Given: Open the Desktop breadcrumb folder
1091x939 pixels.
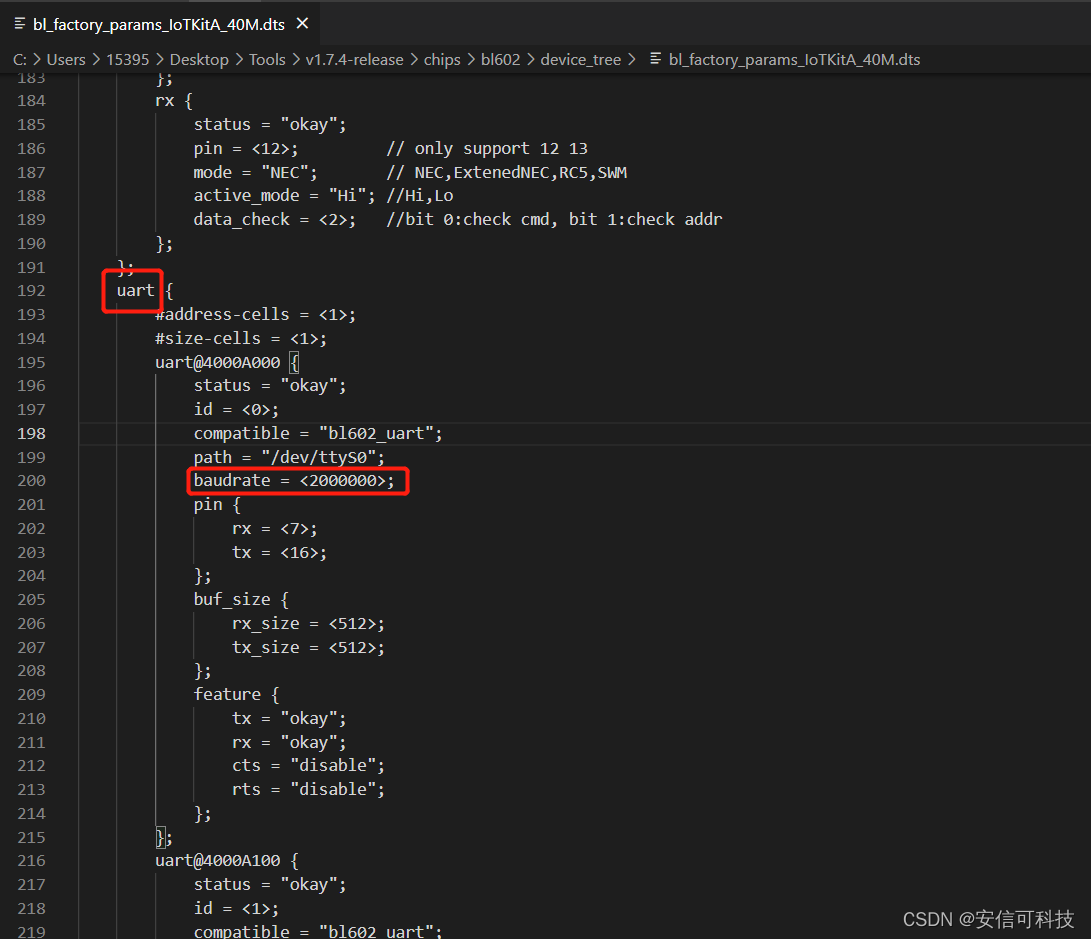Looking at the screenshot, I should (199, 60).
